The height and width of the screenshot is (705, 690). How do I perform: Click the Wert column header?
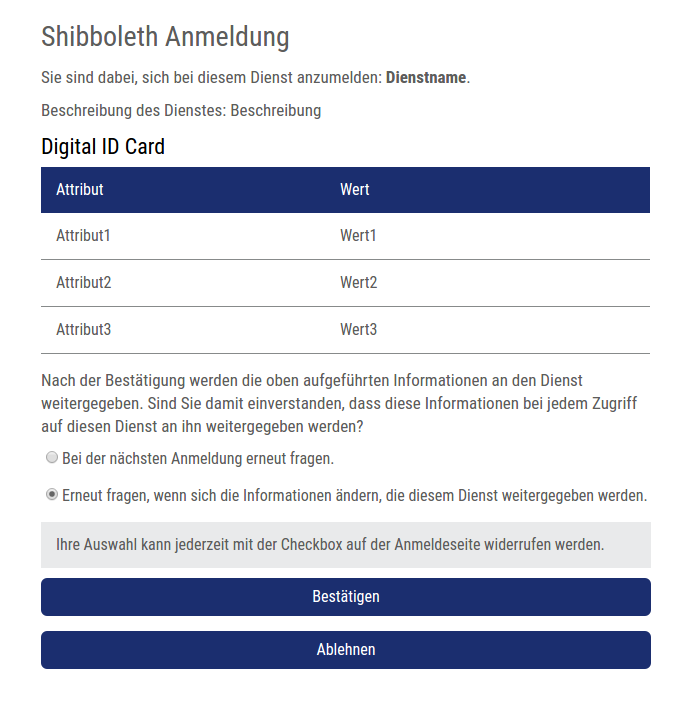click(355, 190)
